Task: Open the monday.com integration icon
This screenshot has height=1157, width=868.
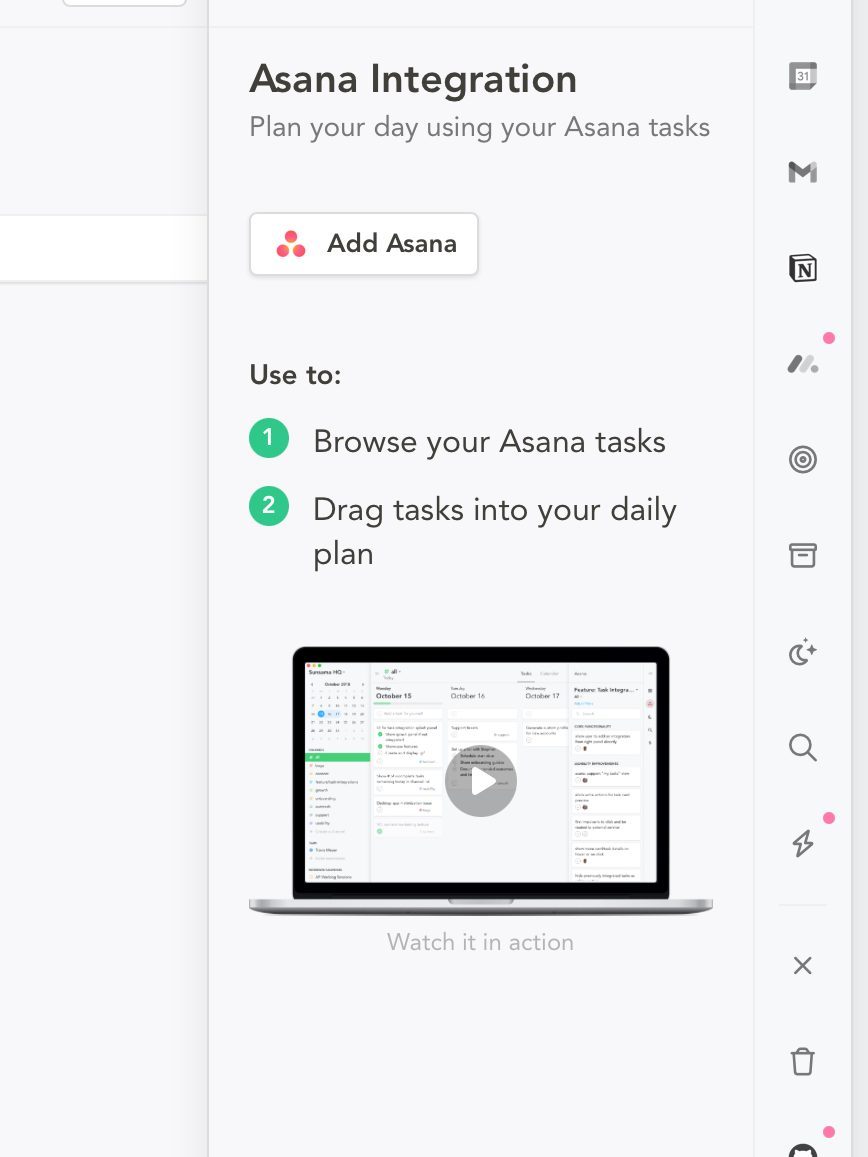Action: (x=802, y=364)
